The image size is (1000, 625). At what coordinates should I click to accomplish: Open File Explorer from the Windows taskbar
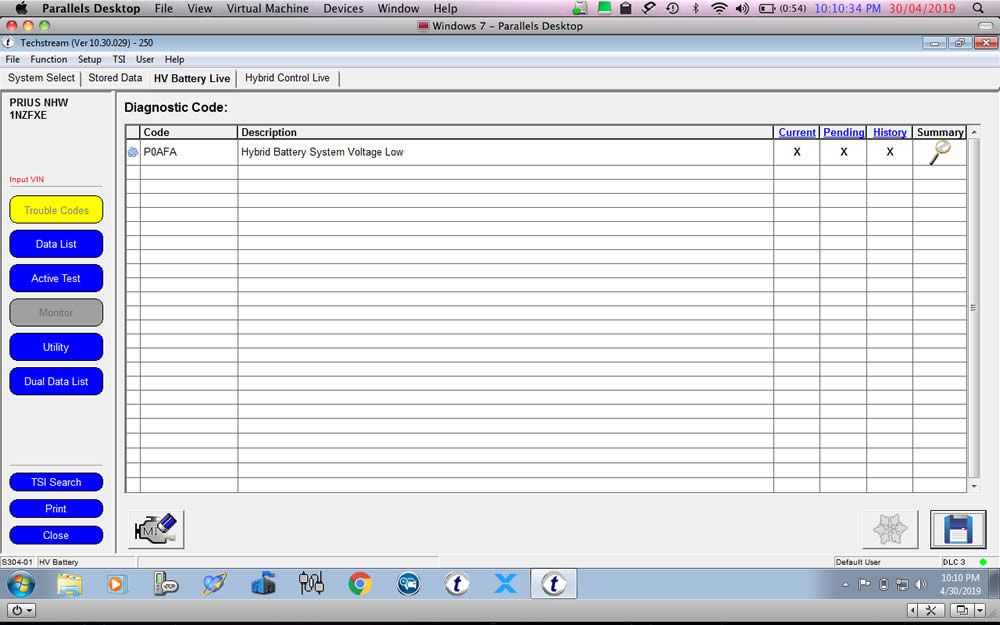(x=70, y=584)
